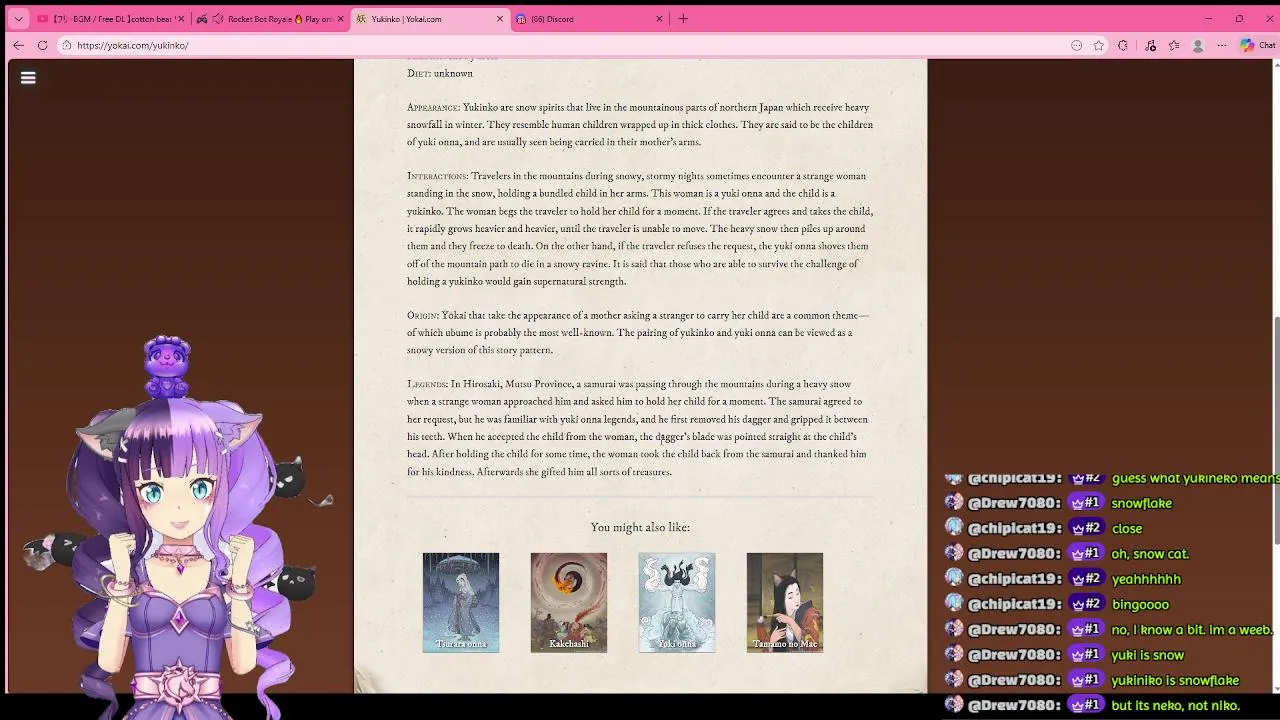
Task: Open the Kakehashi related article thumbnail
Action: [569, 602]
